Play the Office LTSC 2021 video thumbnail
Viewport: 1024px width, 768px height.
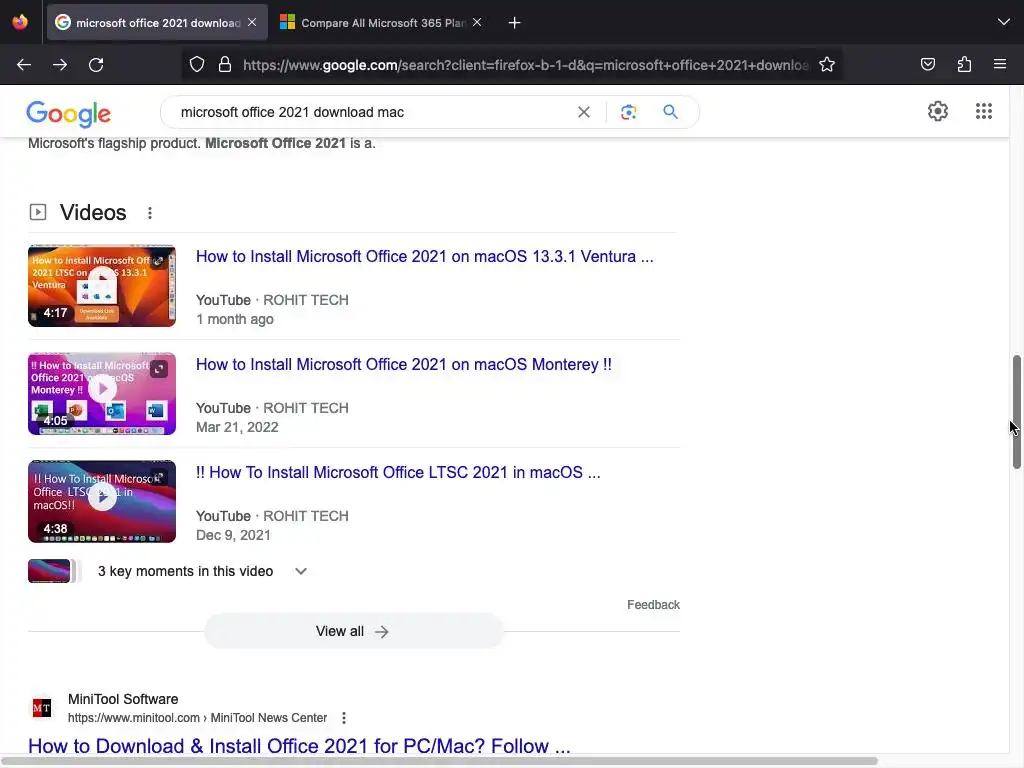[x=102, y=502]
